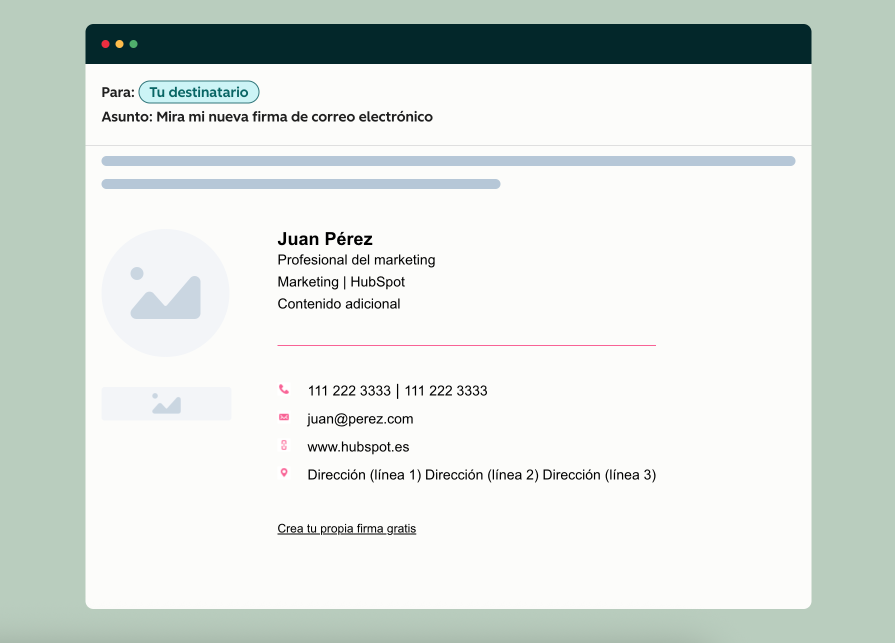
Task: Click the Contenido adicional text line
Action: [x=339, y=304]
